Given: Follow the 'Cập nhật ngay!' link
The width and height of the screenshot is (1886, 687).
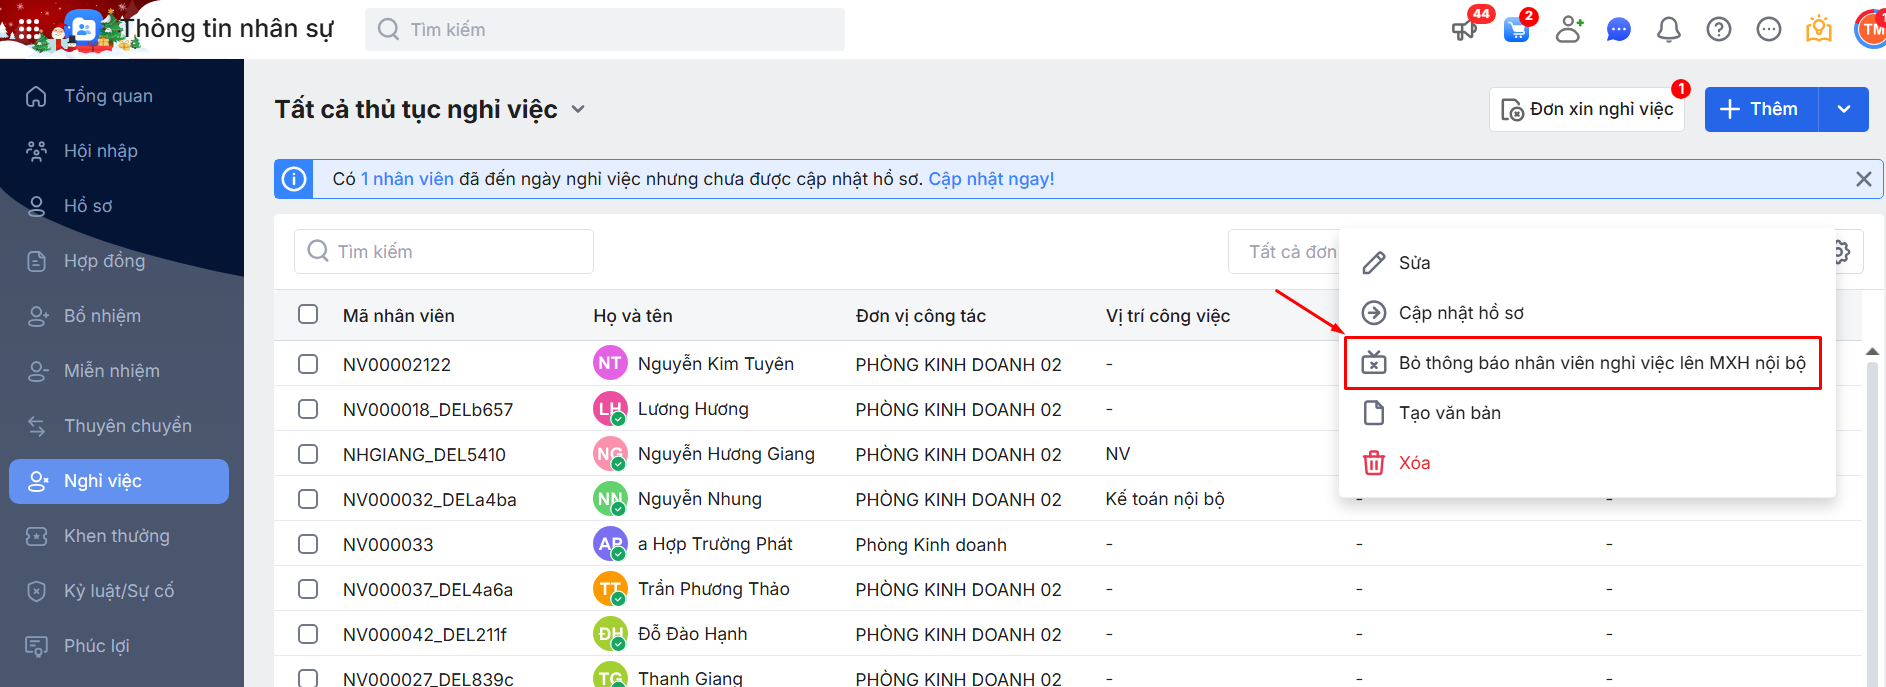Looking at the screenshot, I should [x=991, y=179].
